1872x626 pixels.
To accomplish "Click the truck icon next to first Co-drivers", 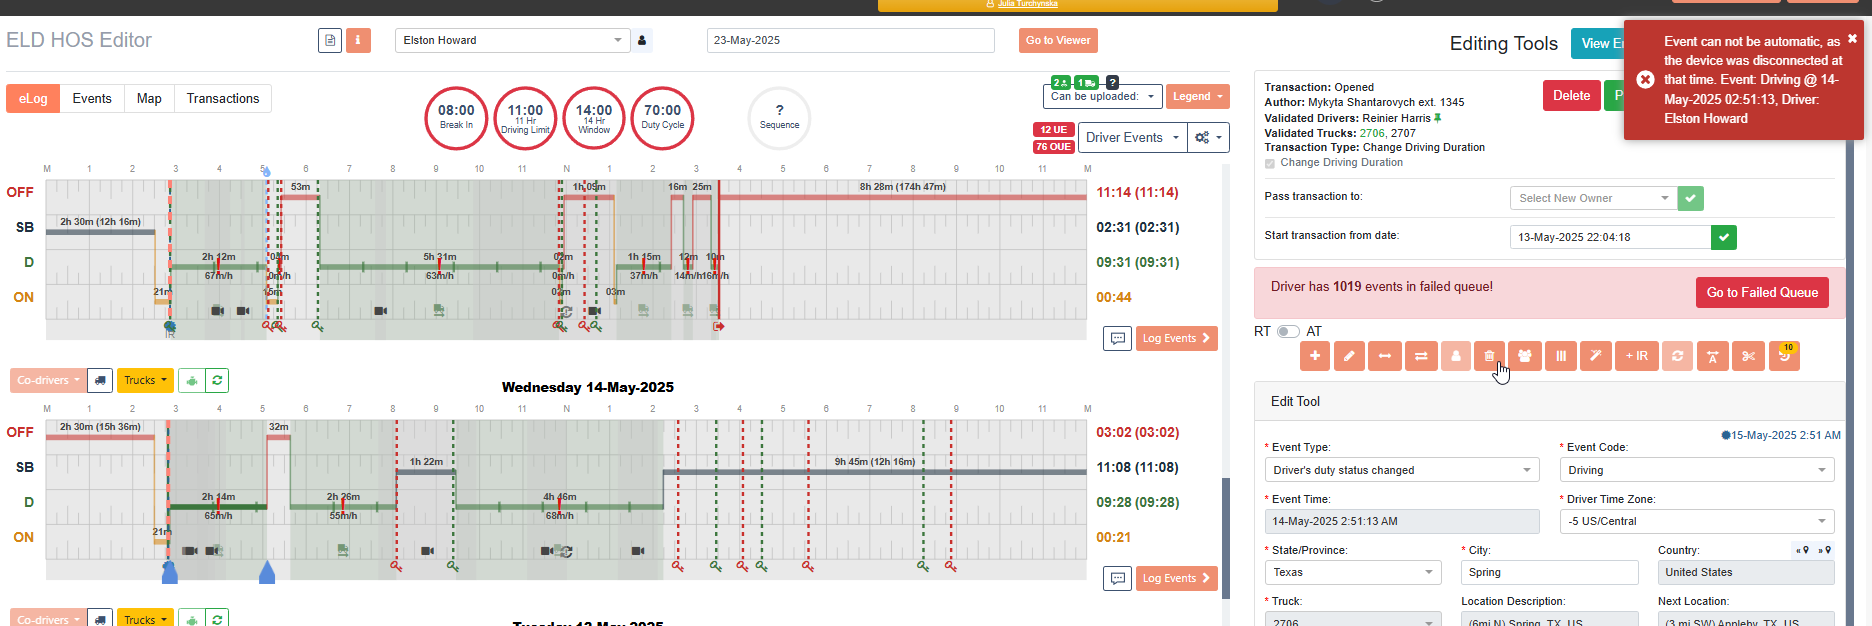I will pos(100,380).
